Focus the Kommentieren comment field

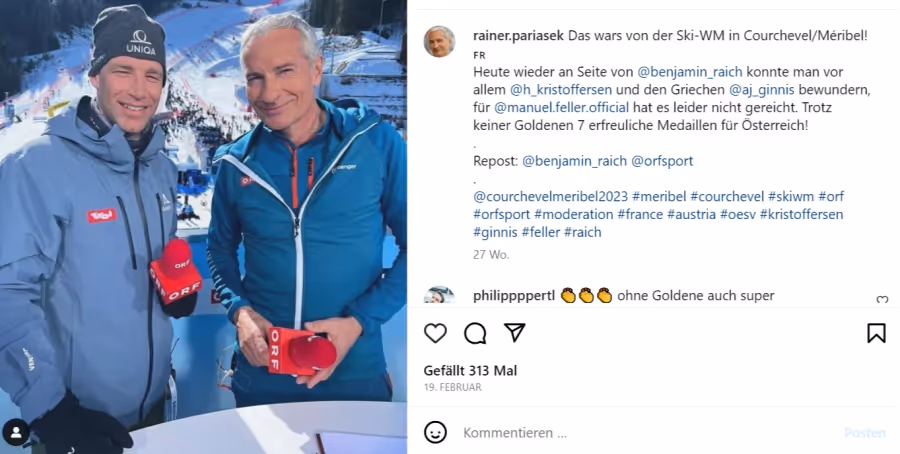(x=649, y=433)
